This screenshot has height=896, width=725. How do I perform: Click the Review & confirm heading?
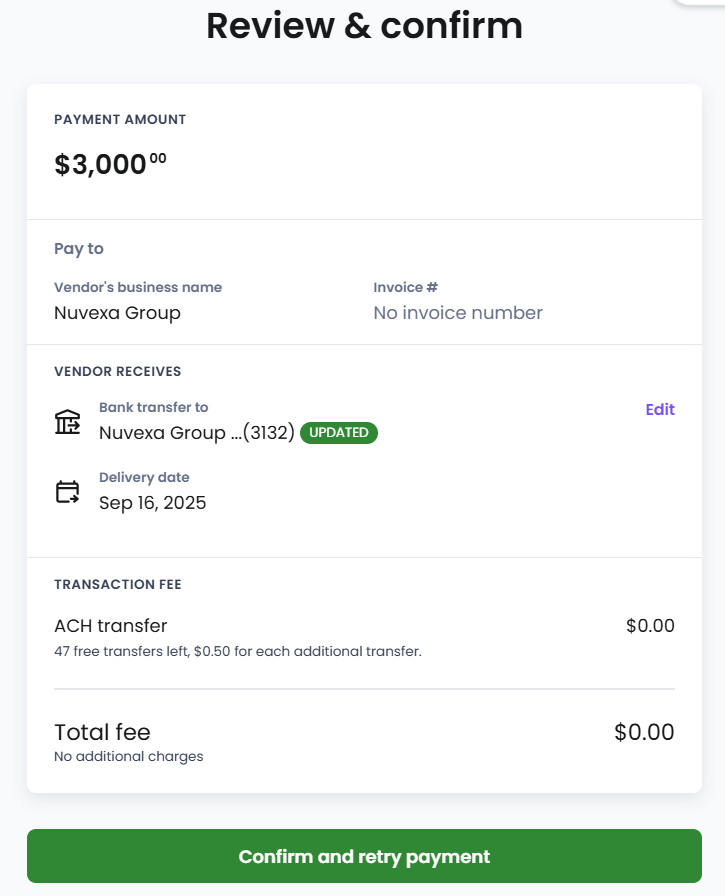click(364, 26)
